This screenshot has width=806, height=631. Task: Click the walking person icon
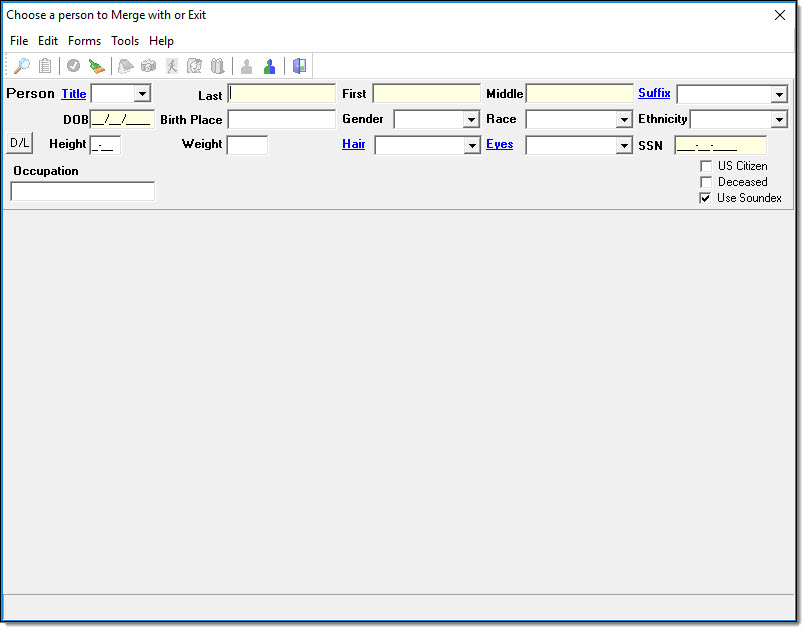[171, 66]
